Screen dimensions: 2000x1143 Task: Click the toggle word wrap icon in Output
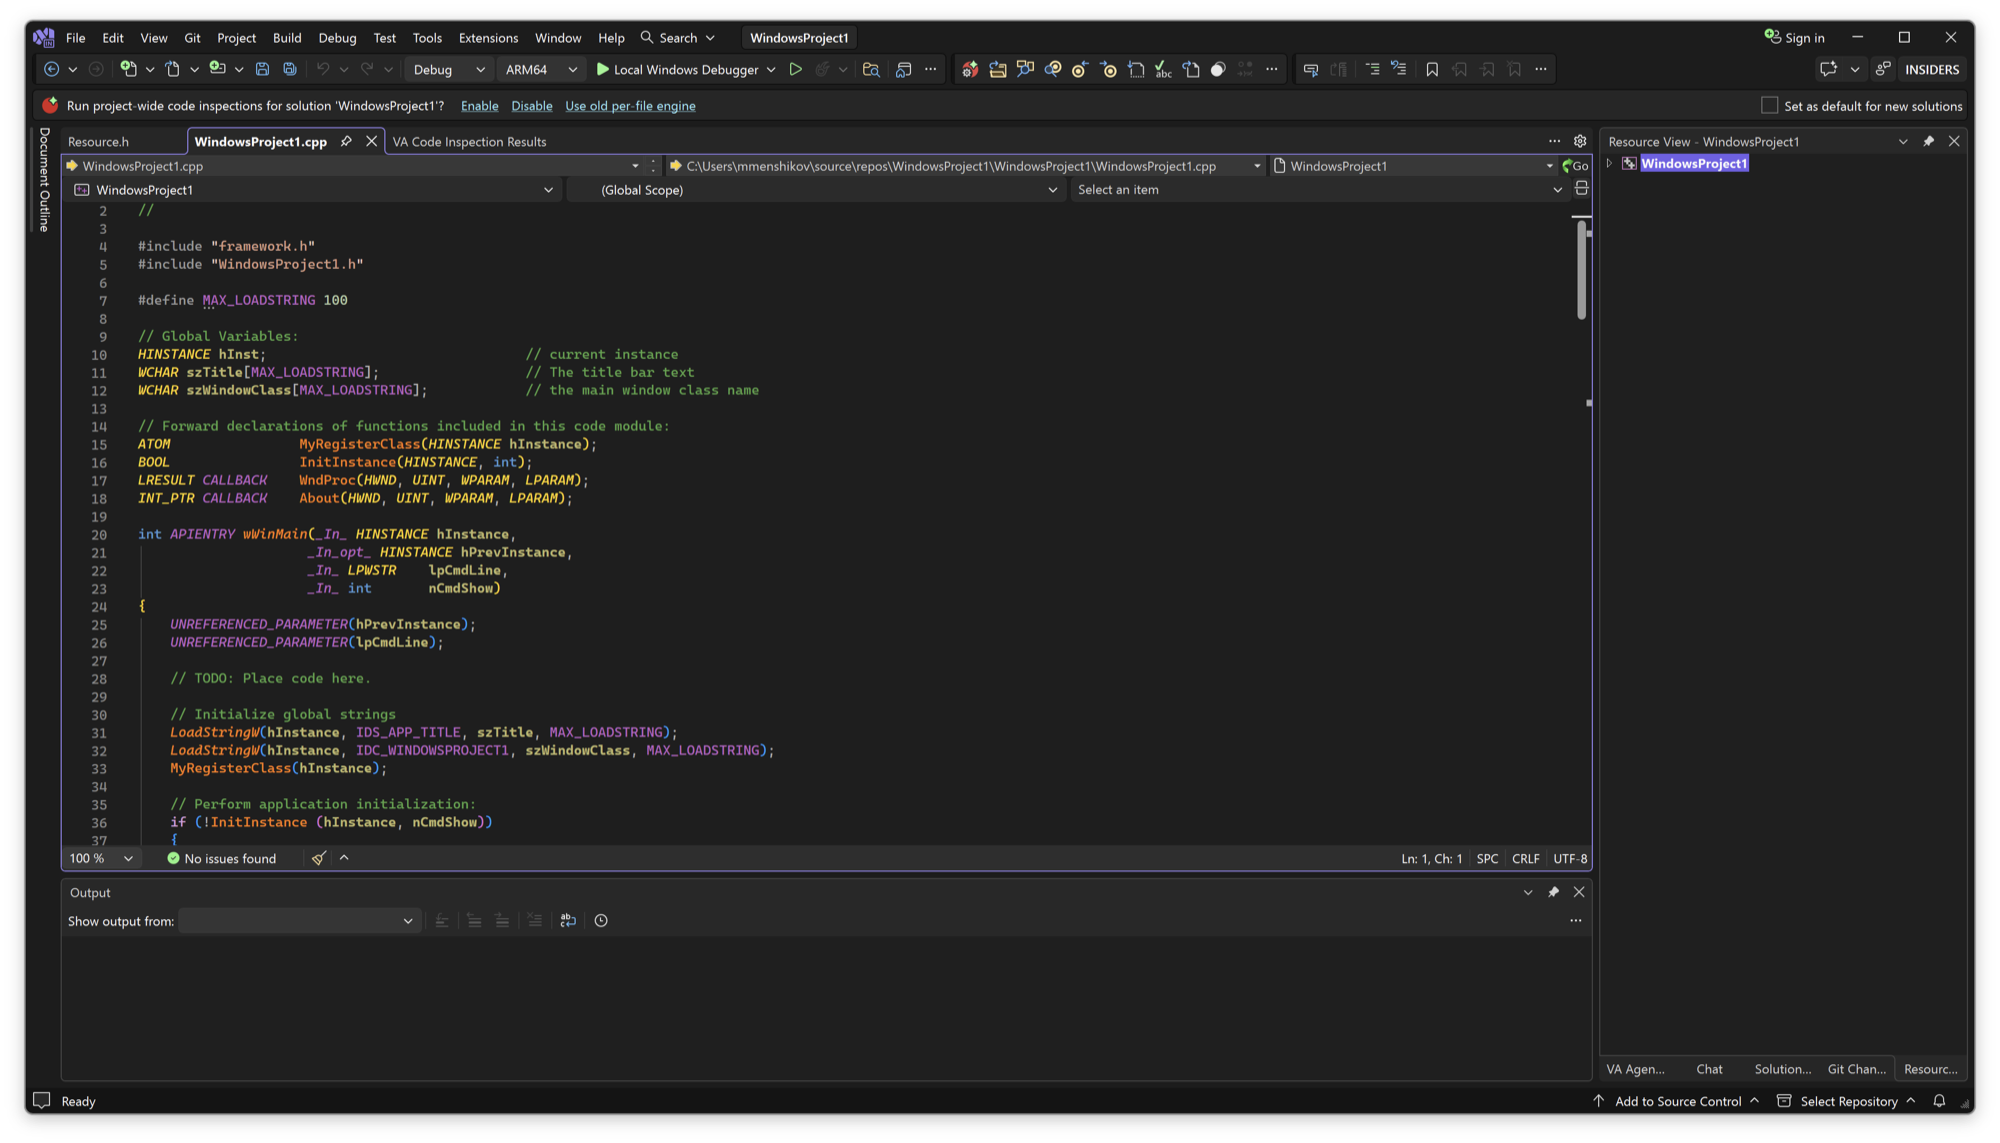[x=568, y=921]
